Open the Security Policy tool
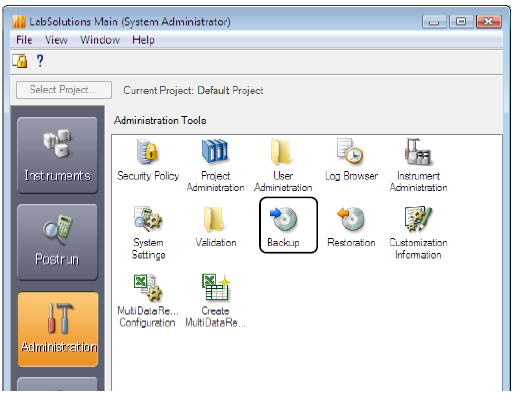Viewport: 523px width, 399px height. (x=148, y=160)
